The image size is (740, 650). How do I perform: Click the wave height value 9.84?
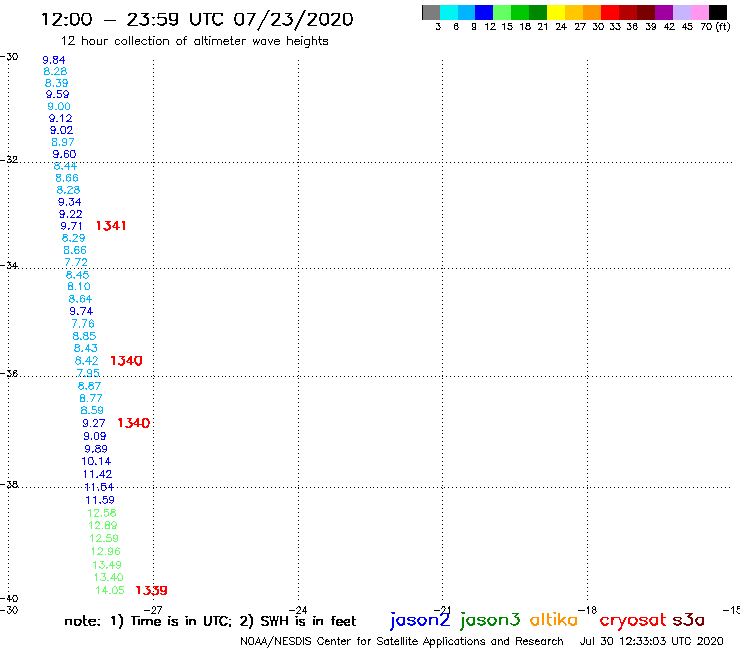54,60
